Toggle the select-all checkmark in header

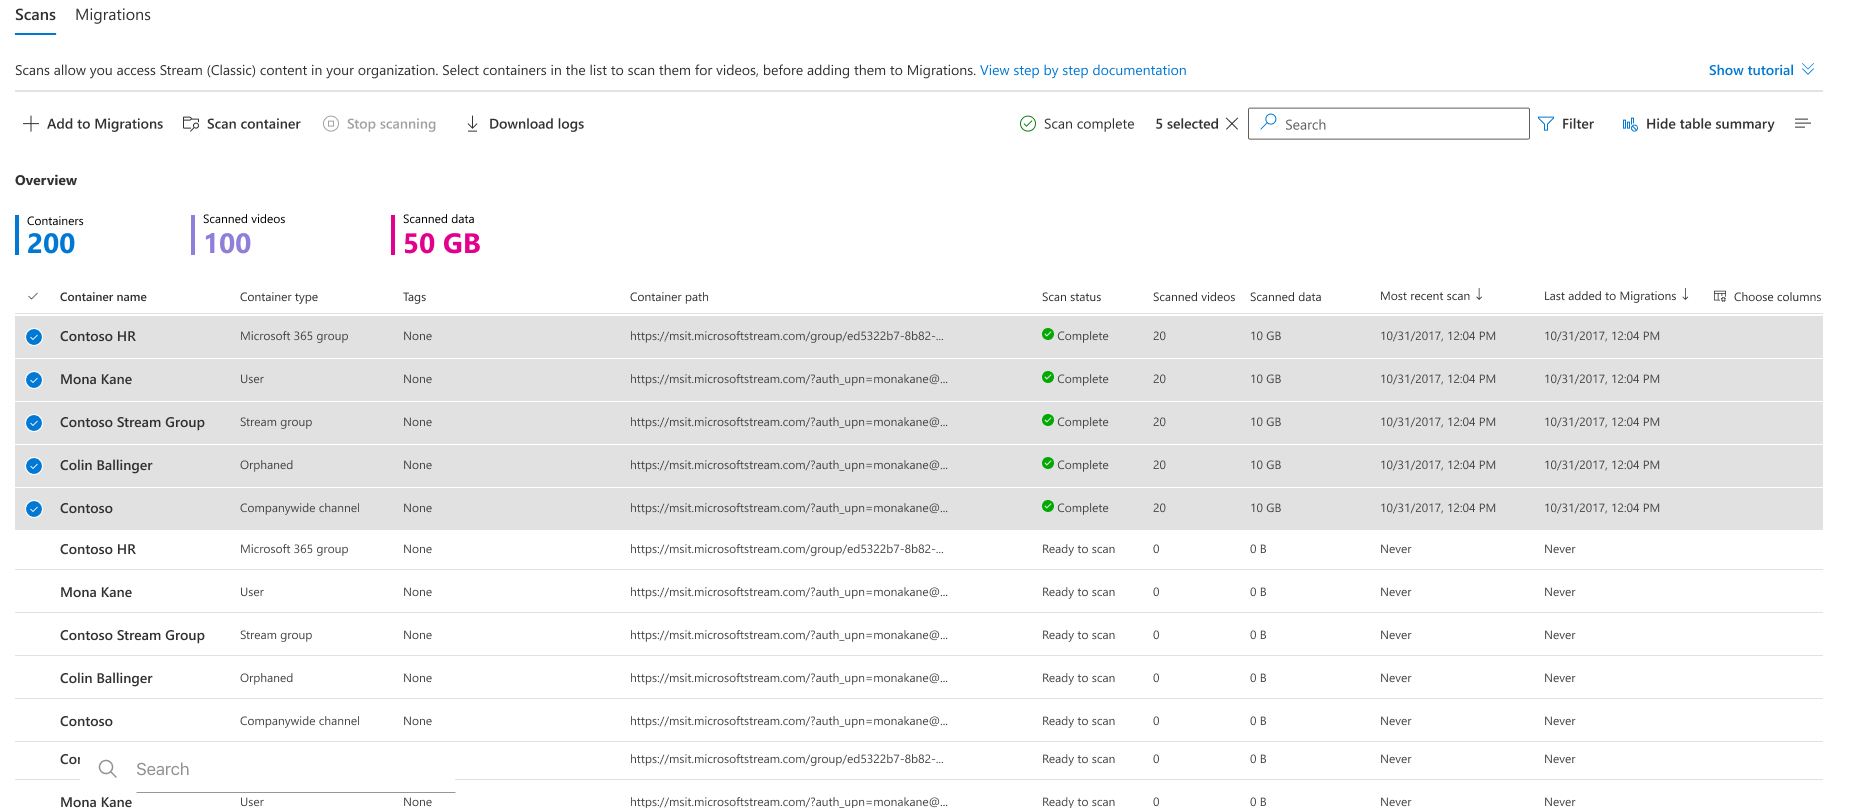coord(33,297)
